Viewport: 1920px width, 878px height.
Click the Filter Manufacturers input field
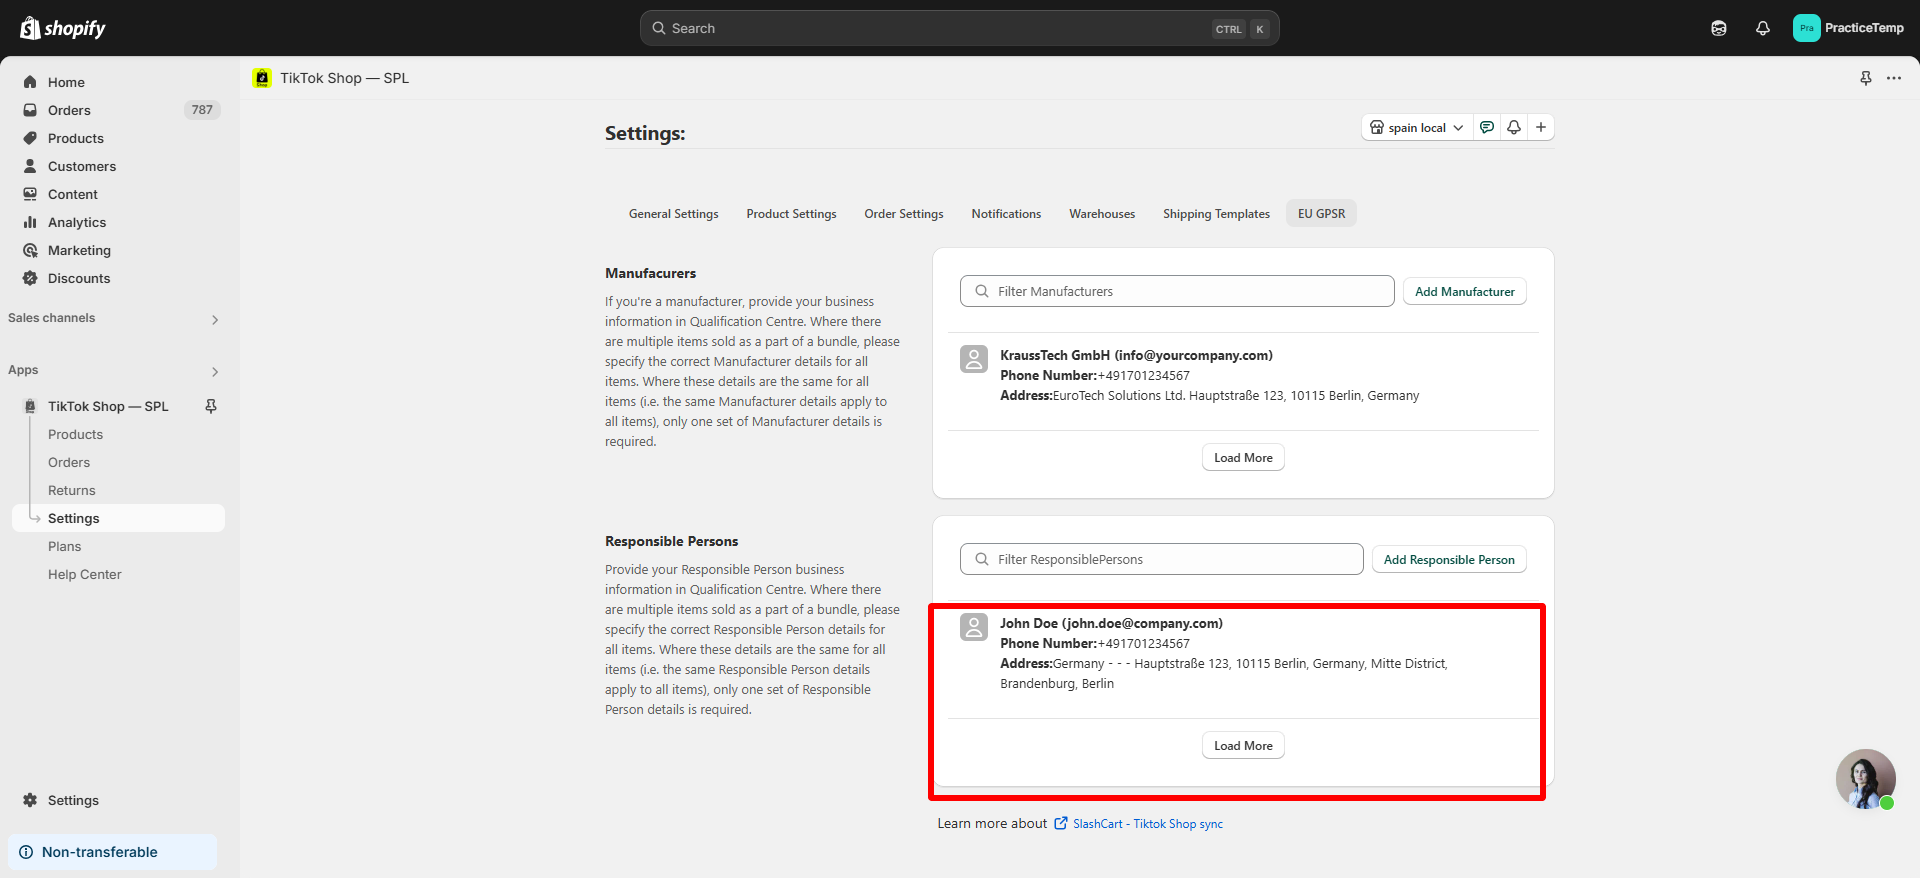1177,291
